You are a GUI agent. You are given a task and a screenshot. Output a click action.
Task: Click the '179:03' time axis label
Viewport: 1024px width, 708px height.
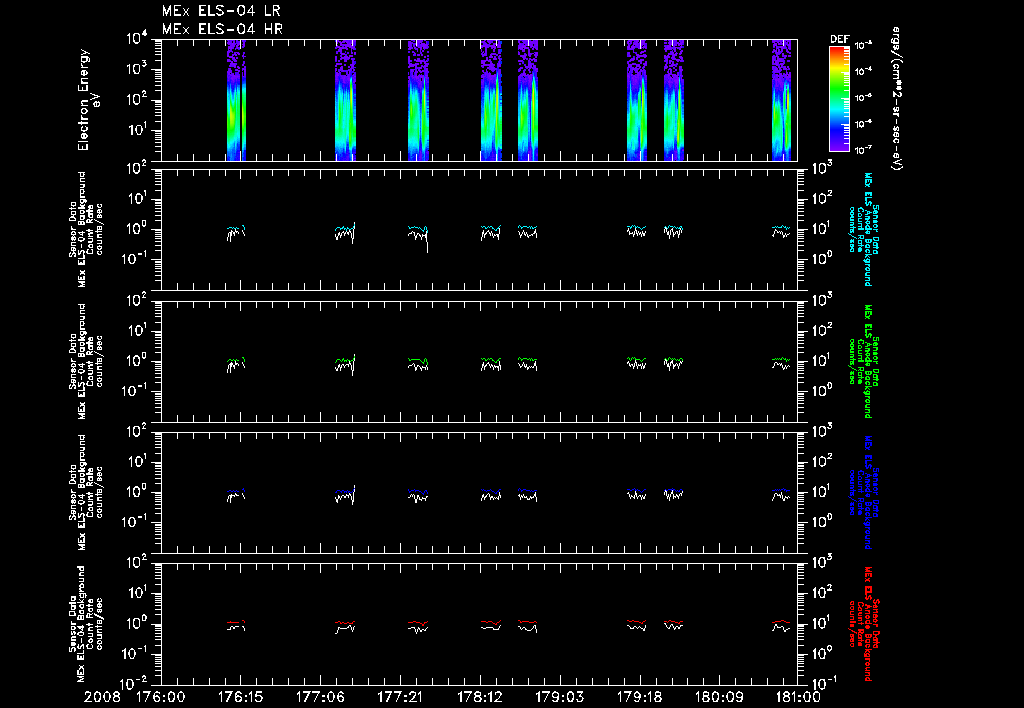tap(559, 697)
